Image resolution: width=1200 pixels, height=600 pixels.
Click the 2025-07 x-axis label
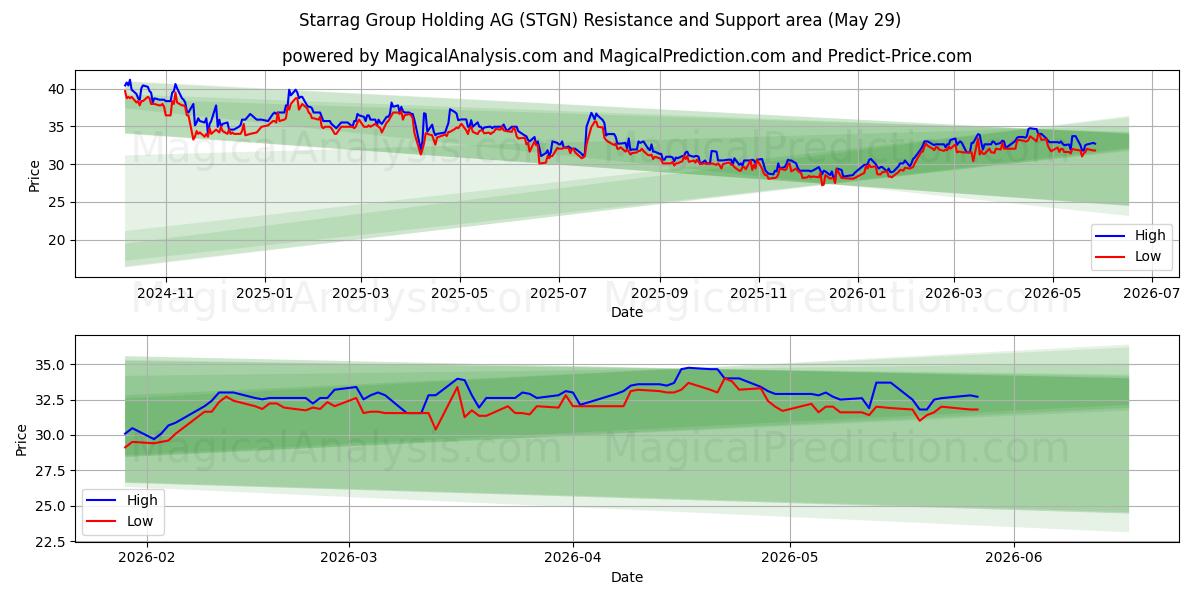[559, 293]
